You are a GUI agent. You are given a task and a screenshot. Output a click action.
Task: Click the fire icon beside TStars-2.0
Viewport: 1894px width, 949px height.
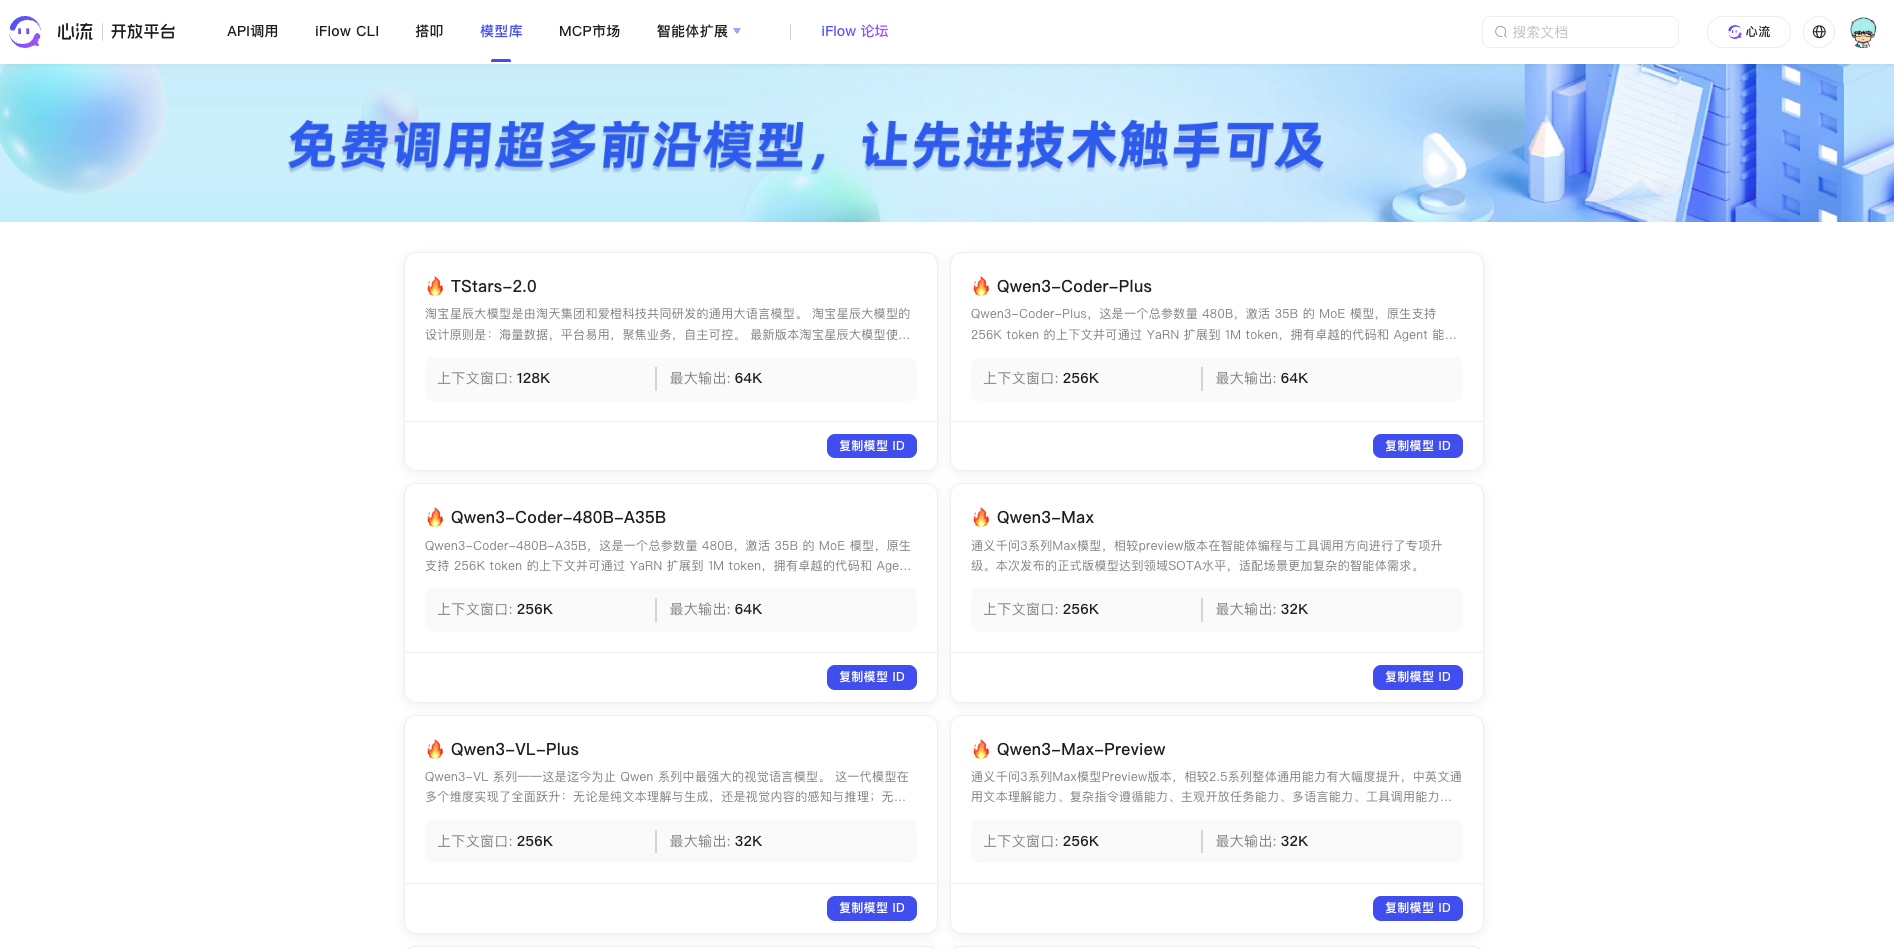click(435, 286)
